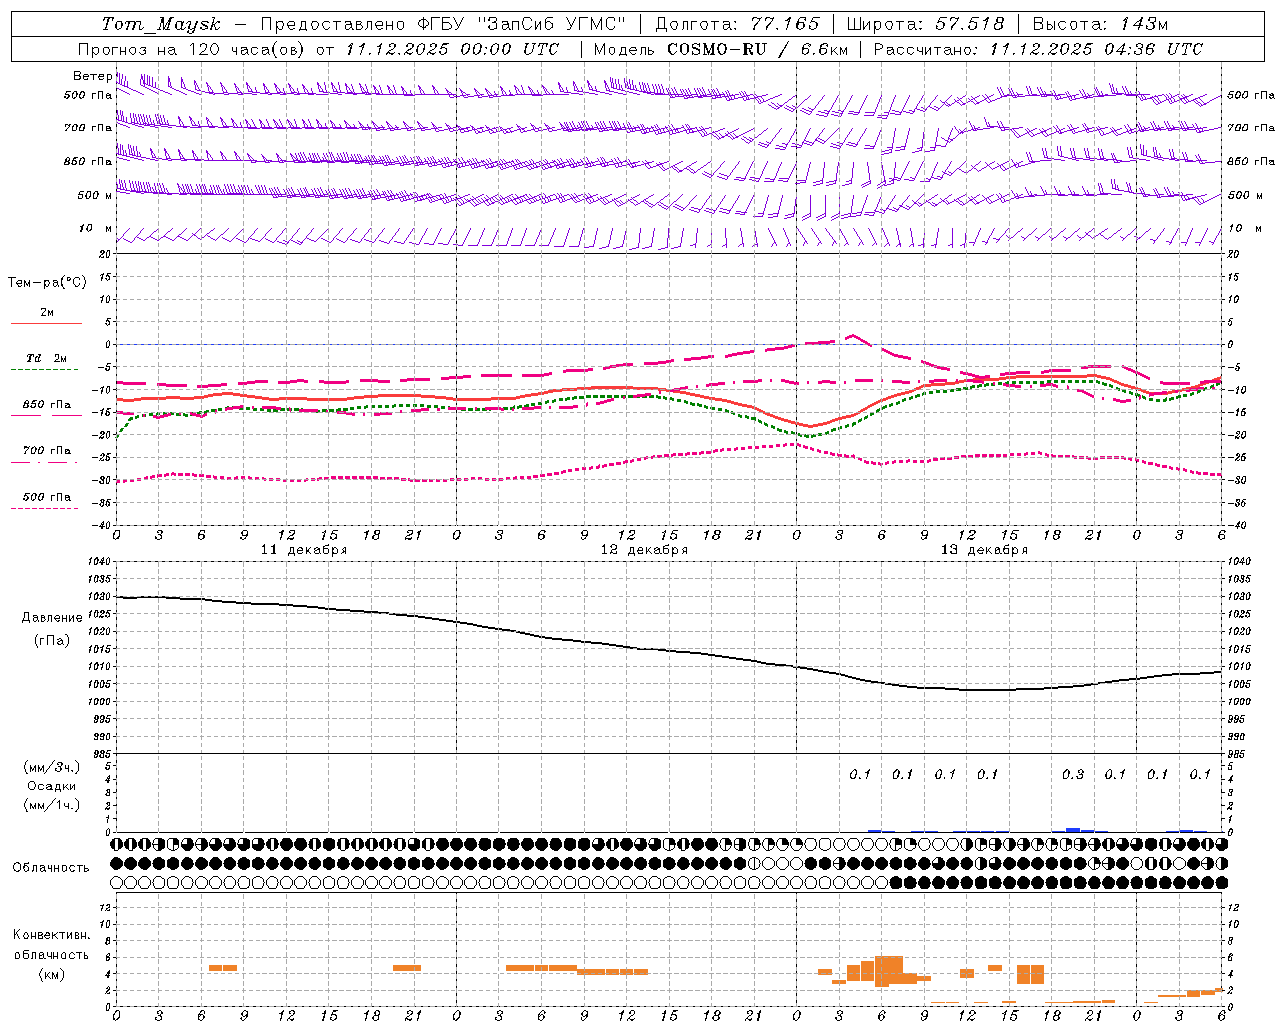The height and width of the screenshot is (1024, 1280).
Task: Click the Долгота: 77.165 longitude field
Action: (x=737, y=24)
